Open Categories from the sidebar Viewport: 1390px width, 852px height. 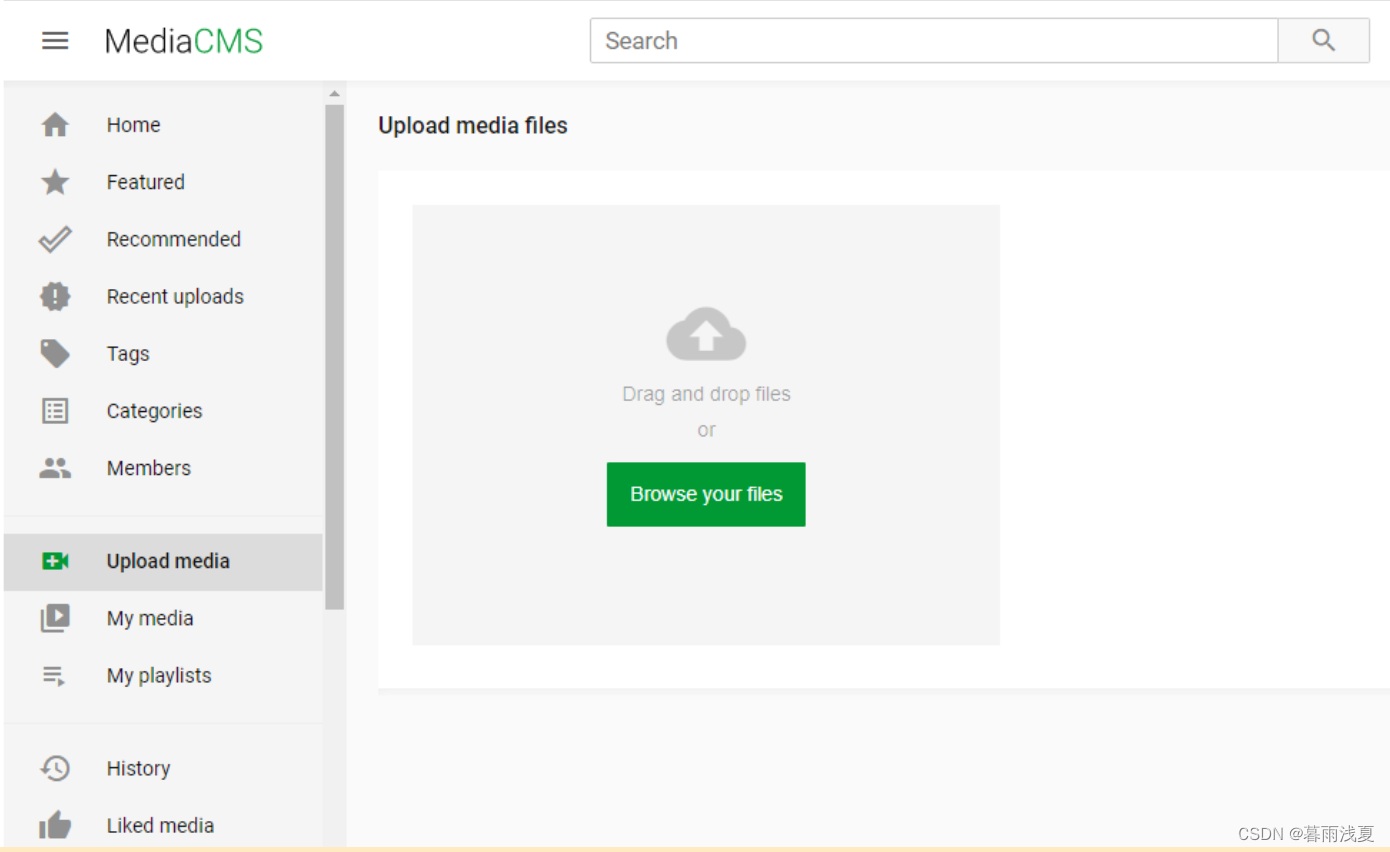pyautogui.click(x=163, y=411)
